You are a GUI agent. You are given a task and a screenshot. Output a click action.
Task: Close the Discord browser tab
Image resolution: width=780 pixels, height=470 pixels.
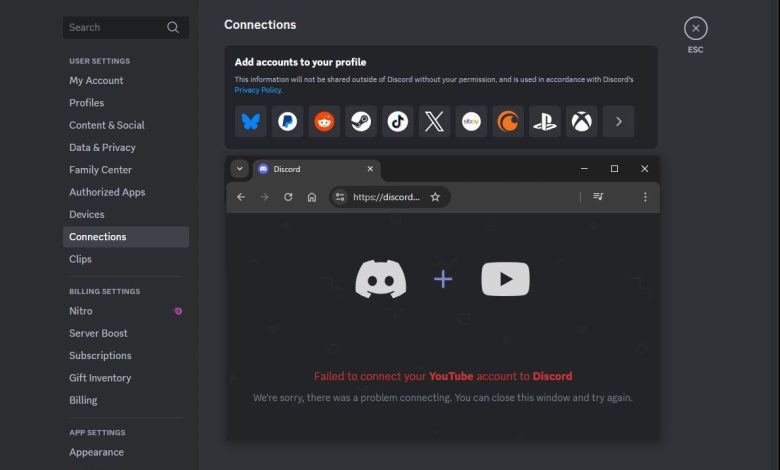pos(370,169)
